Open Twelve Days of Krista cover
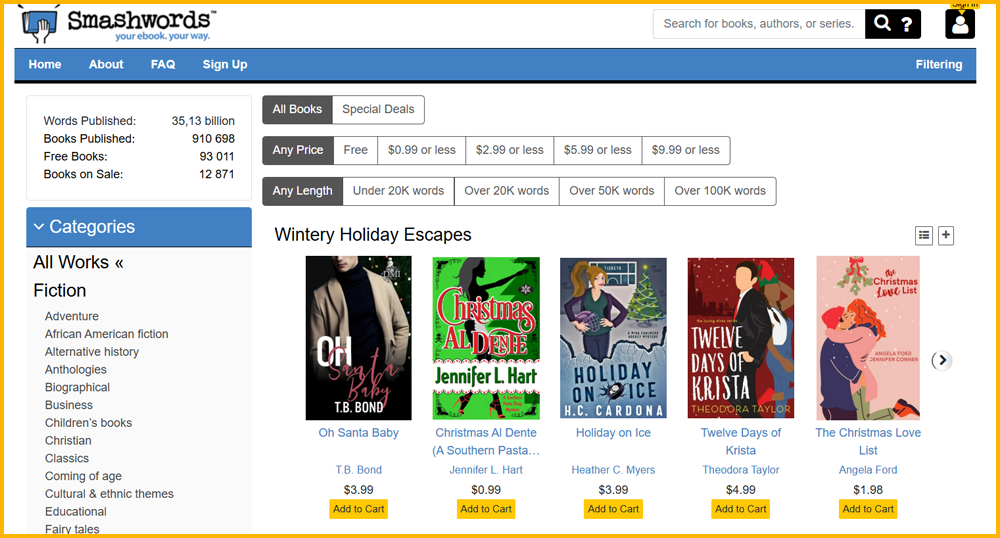Viewport: 1000px width, 538px height. (x=740, y=338)
